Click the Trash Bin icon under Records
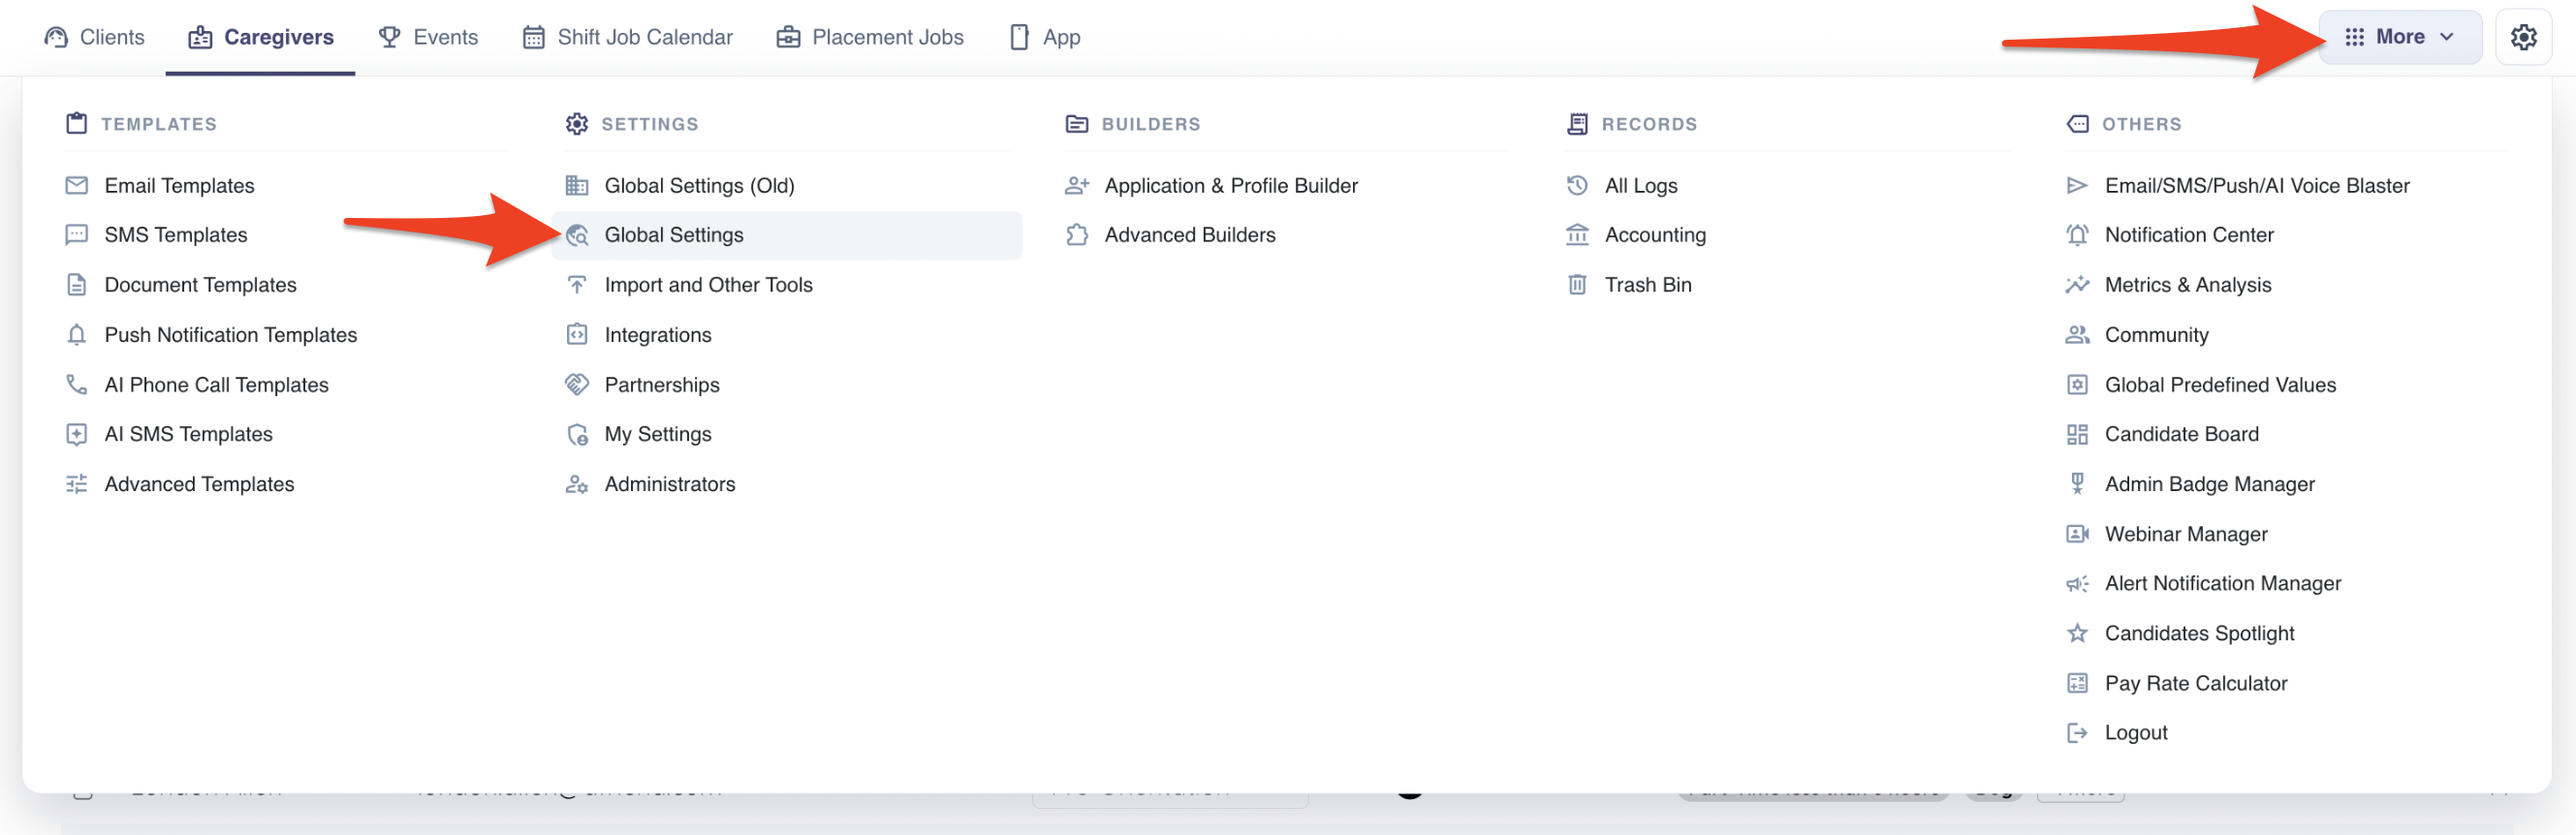Screen dimensions: 2576x835 click(1577, 285)
